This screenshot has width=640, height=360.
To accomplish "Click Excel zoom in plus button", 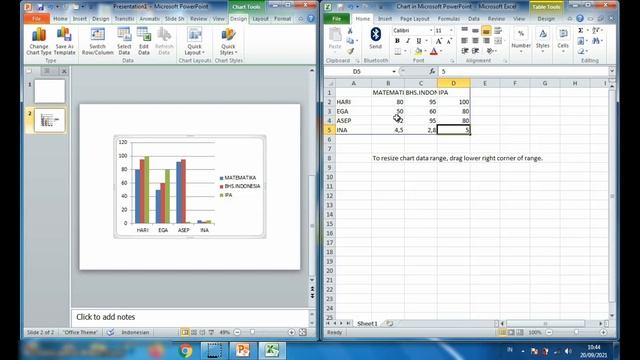I will (603, 333).
